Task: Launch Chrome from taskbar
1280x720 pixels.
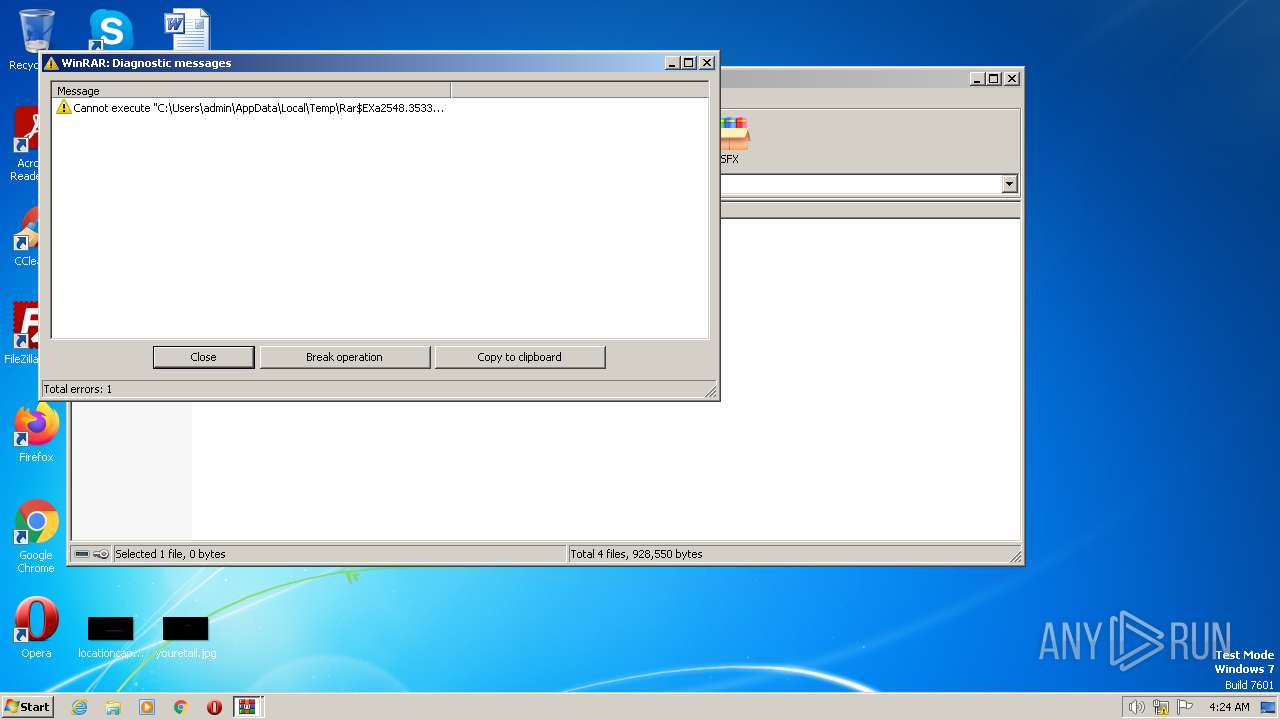Action: [181, 707]
